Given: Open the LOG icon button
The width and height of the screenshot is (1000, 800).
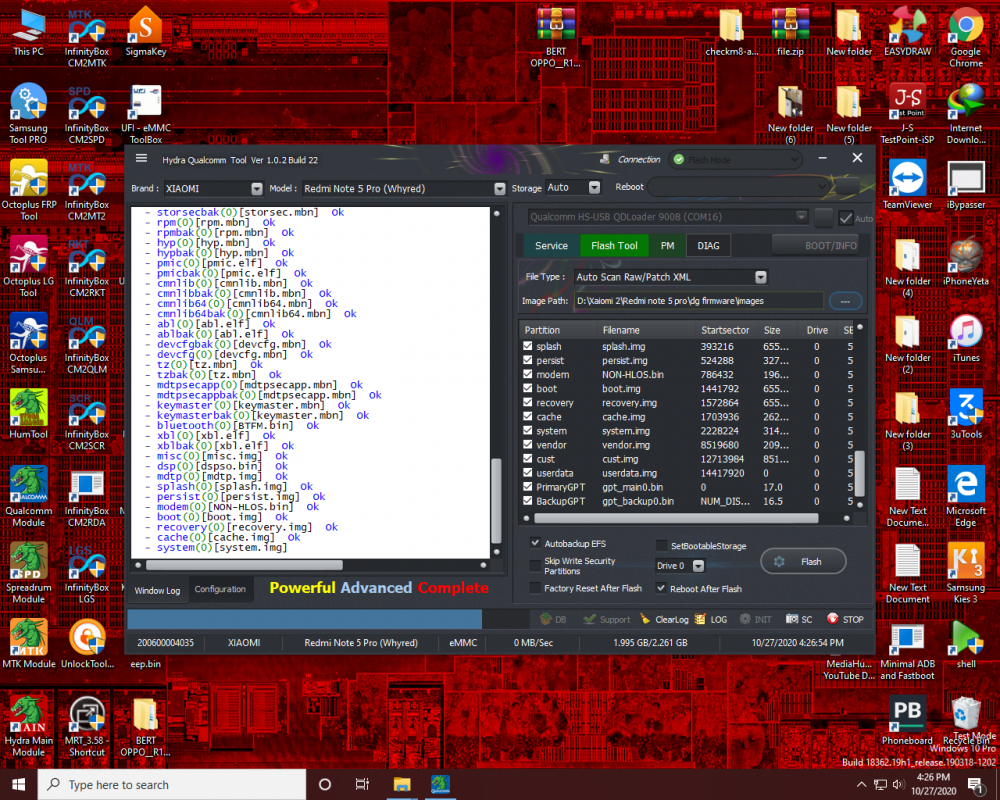Looking at the screenshot, I should tap(710, 619).
